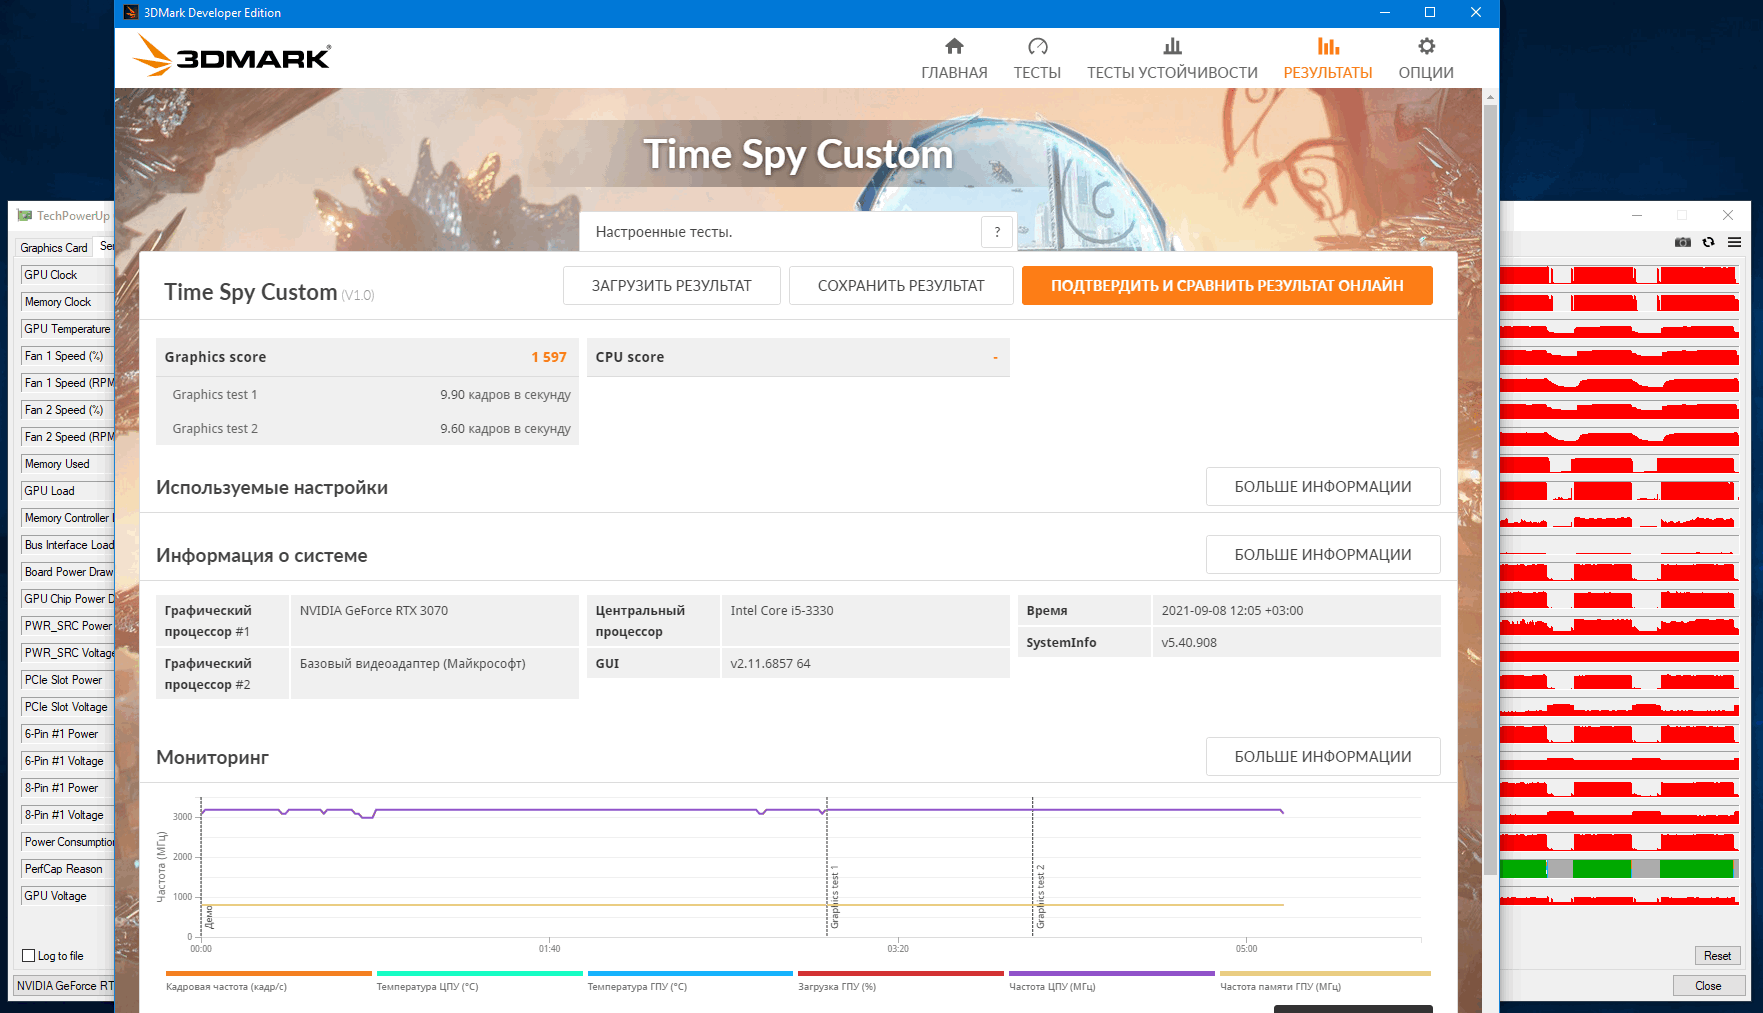Click CPU score header
1763x1013 pixels.
click(798, 357)
